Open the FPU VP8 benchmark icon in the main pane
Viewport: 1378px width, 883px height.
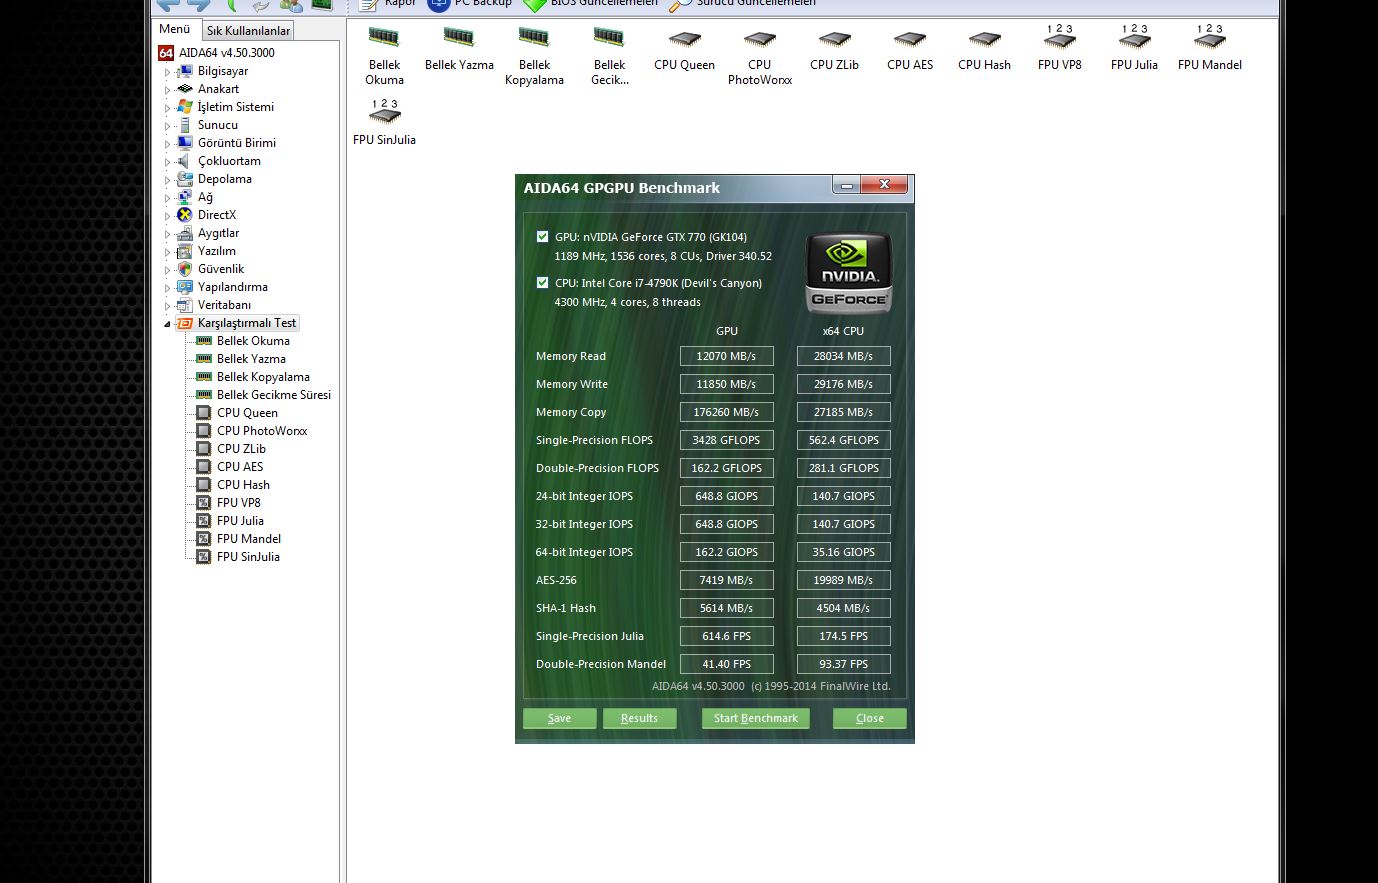(x=1059, y=50)
